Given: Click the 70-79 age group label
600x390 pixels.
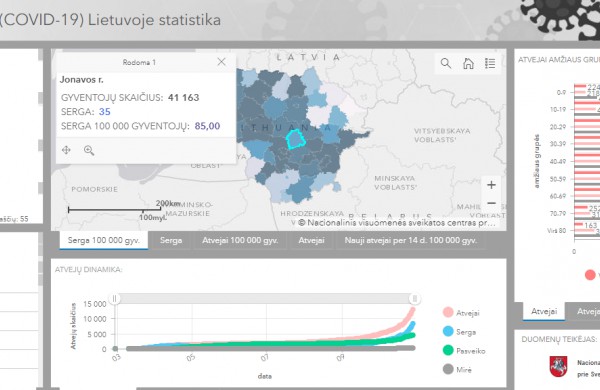Looking at the screenshot, I should [x=558, y=213].
